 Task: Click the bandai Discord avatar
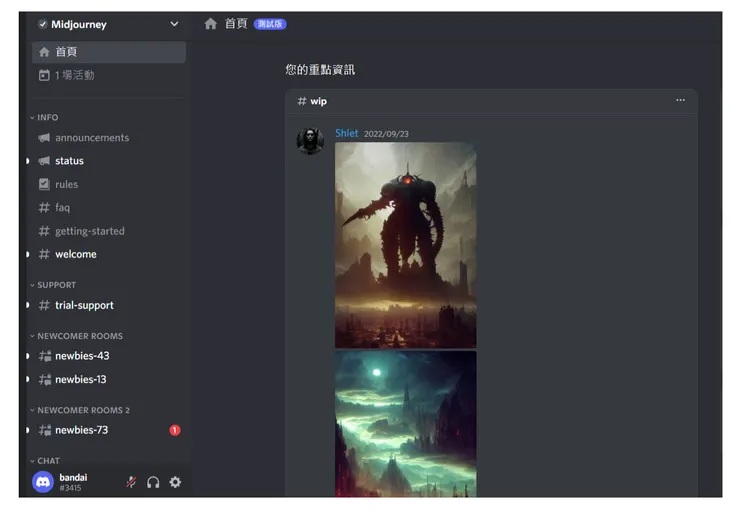pos(43,482)
